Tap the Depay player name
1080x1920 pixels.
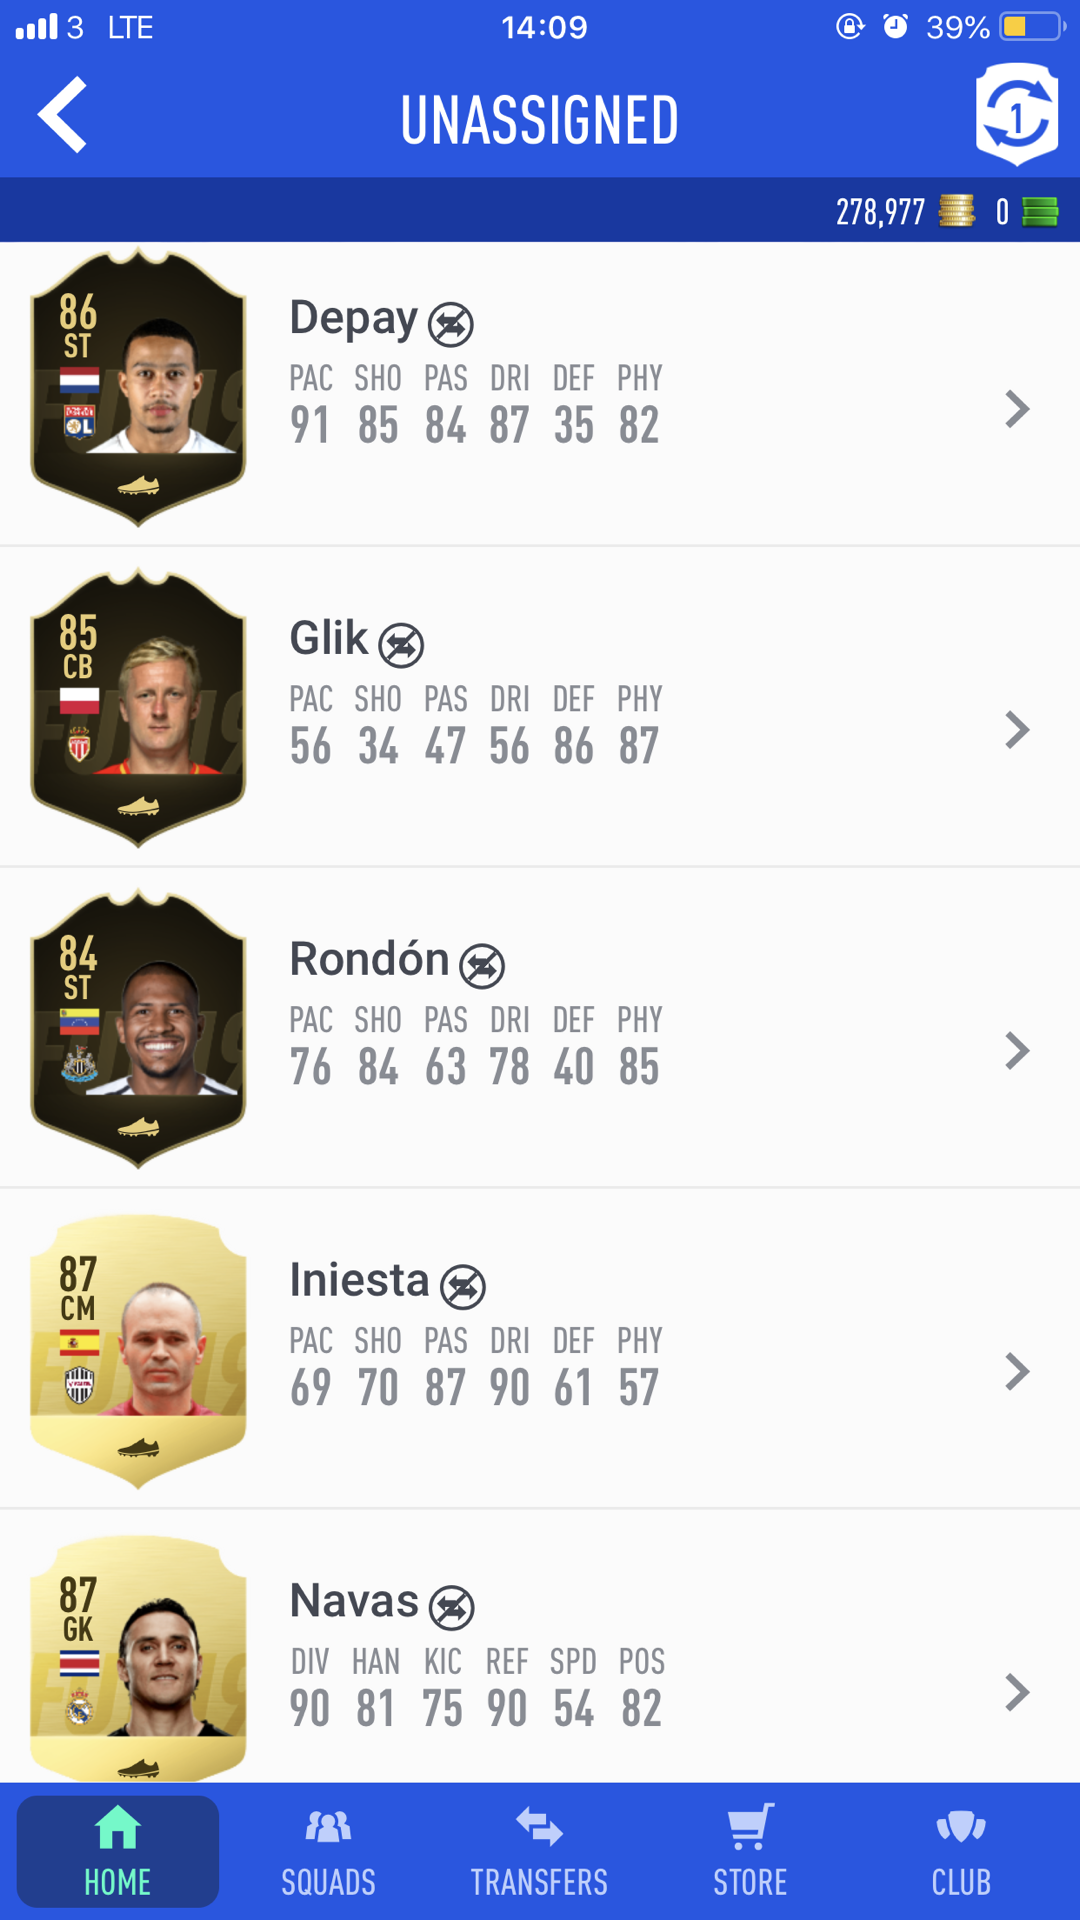coord(353,319)
